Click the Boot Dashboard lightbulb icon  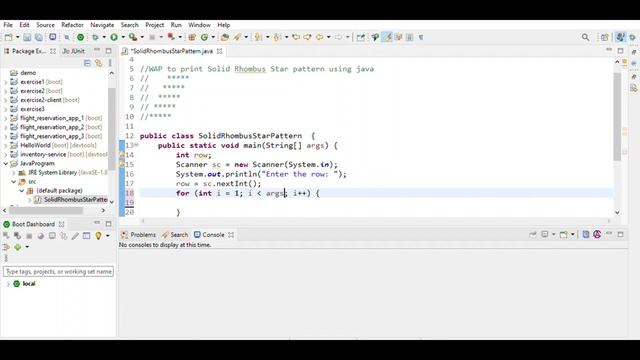pyautogui.click(x=98, y=236)
